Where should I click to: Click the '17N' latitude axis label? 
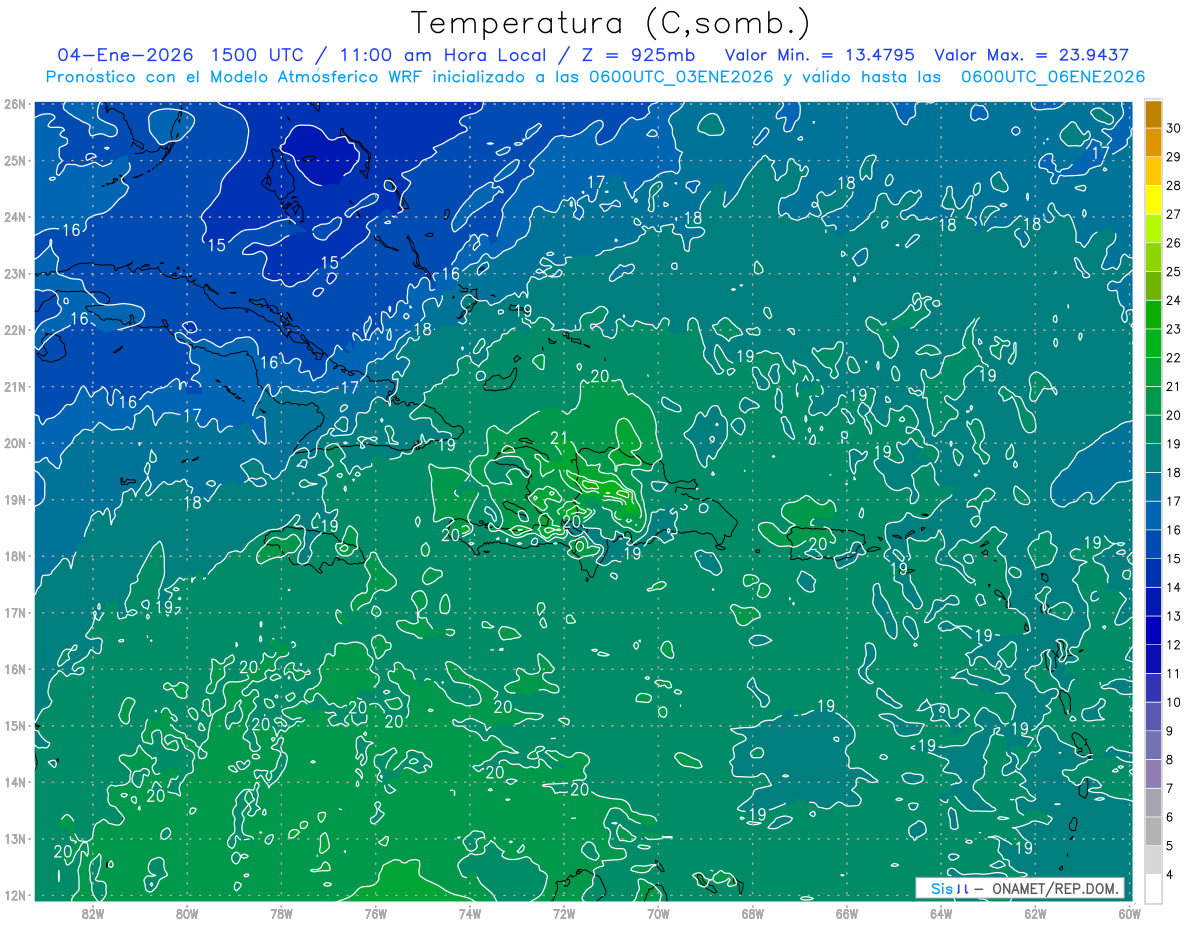[15, 612]
